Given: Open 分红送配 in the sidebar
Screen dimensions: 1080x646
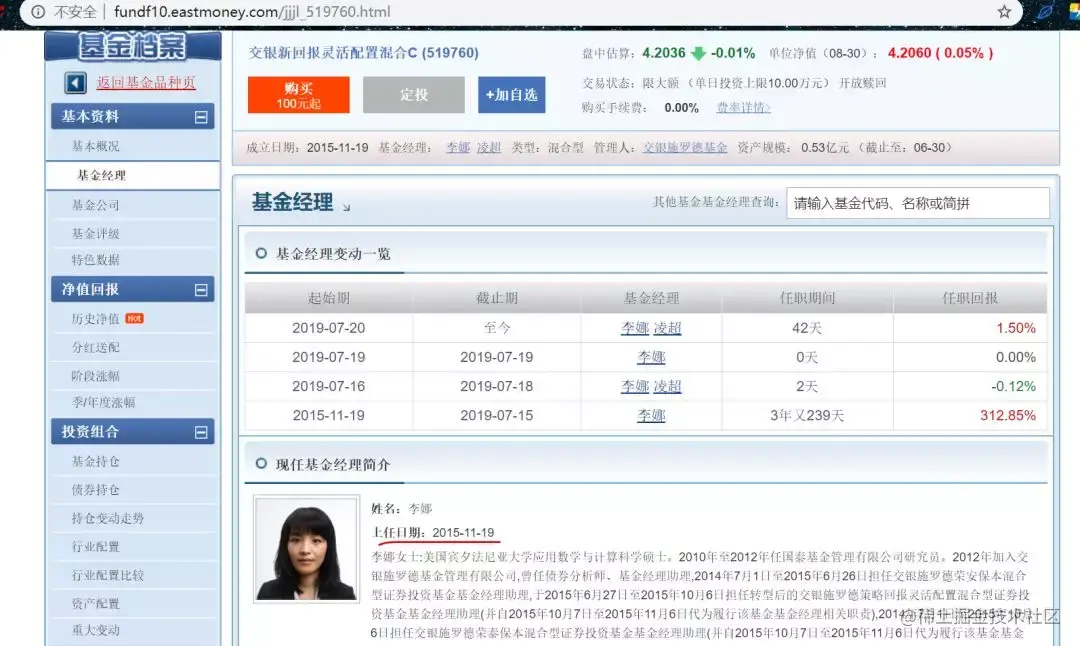Looking at the screenshot, I should pos(96,347).
